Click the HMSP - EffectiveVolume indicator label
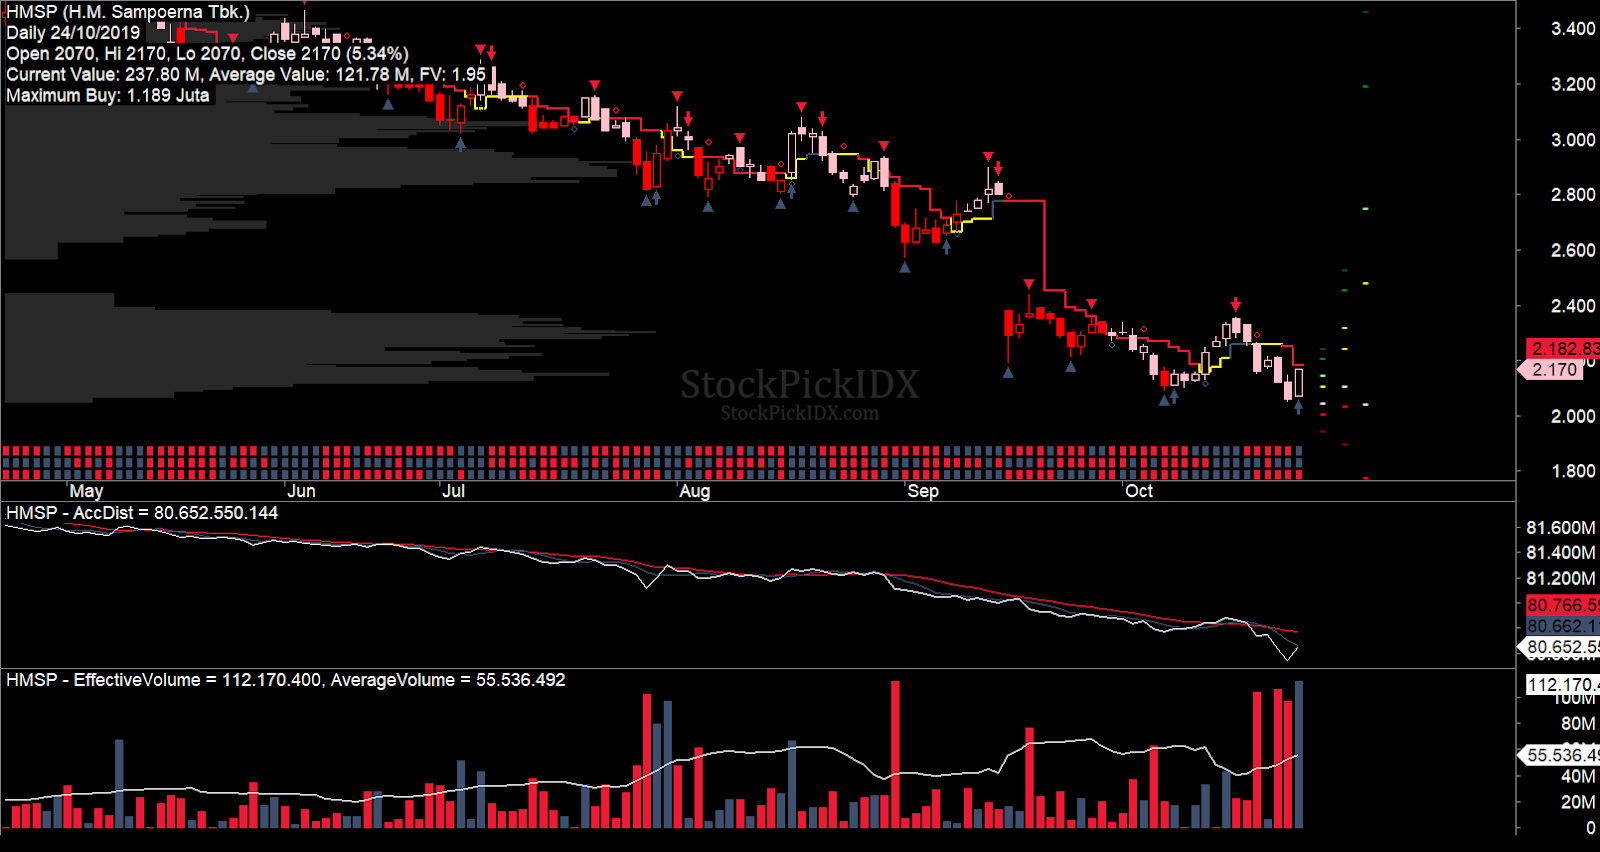 [x=286, y=680]
